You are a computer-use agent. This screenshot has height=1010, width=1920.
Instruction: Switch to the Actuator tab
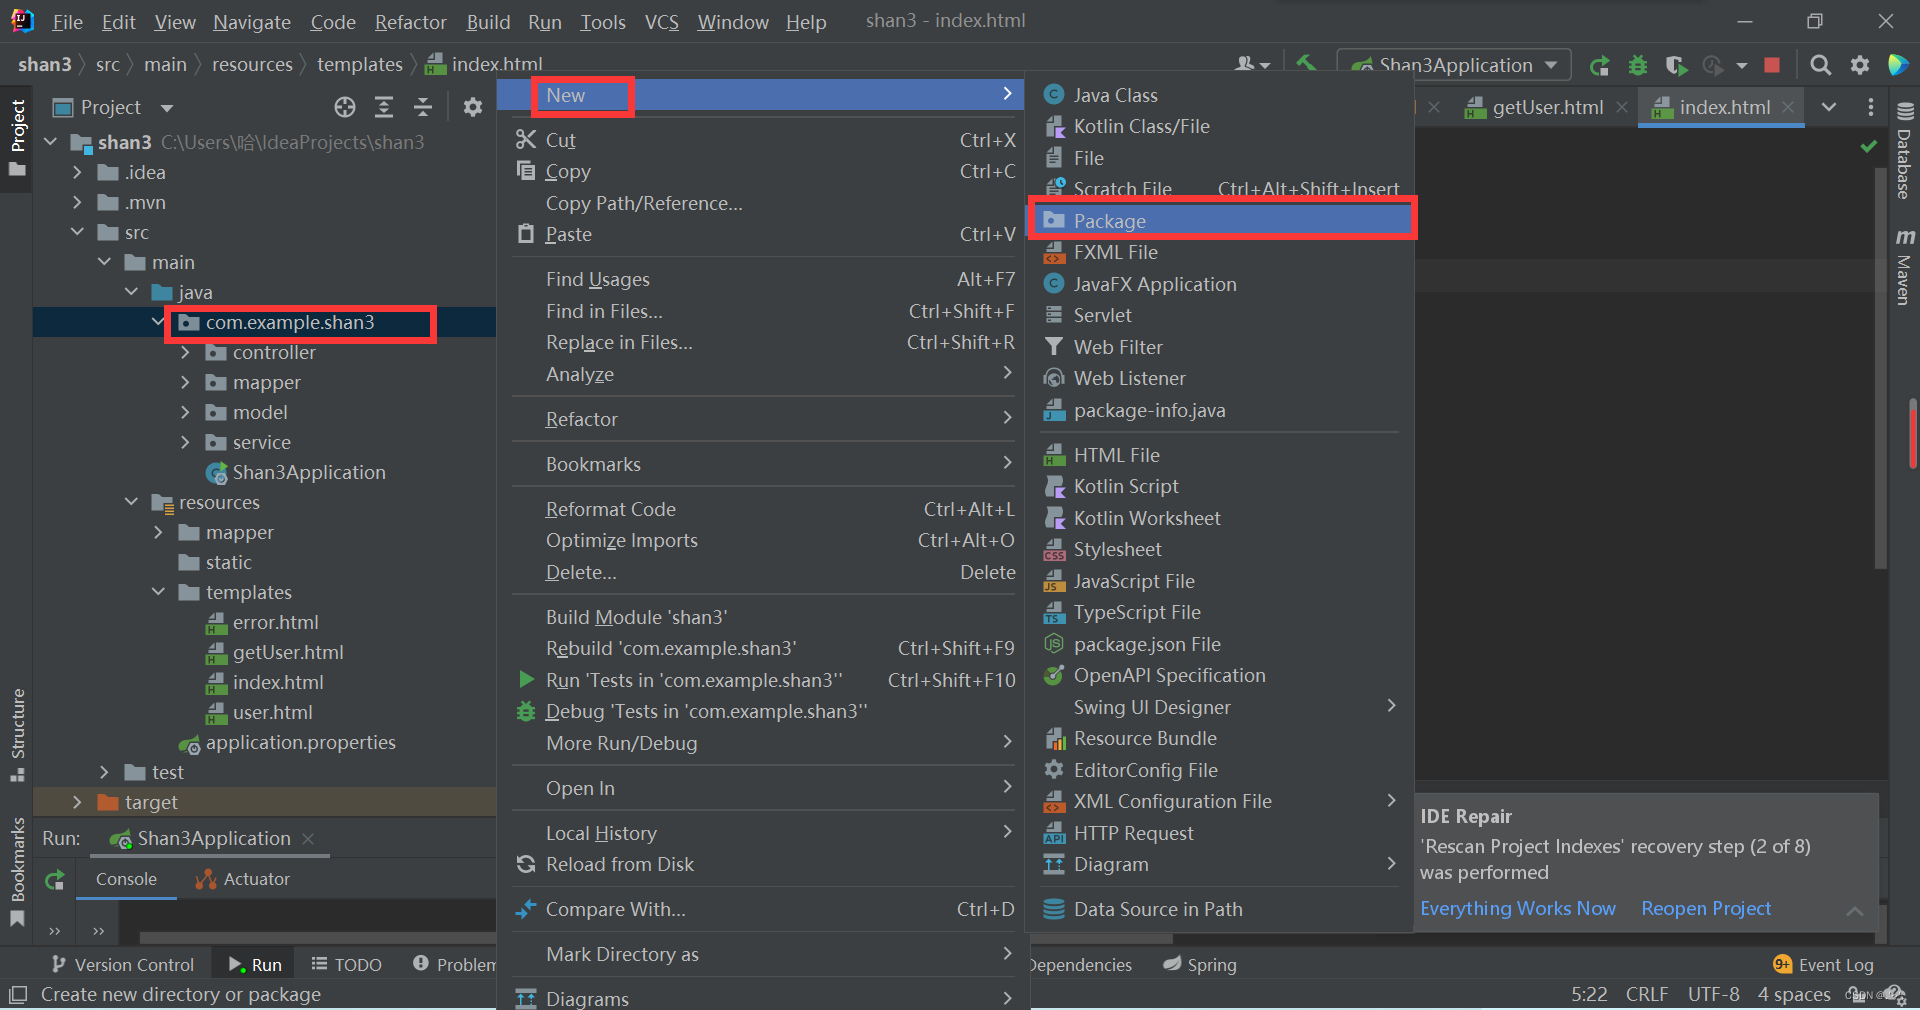point(243,879)
